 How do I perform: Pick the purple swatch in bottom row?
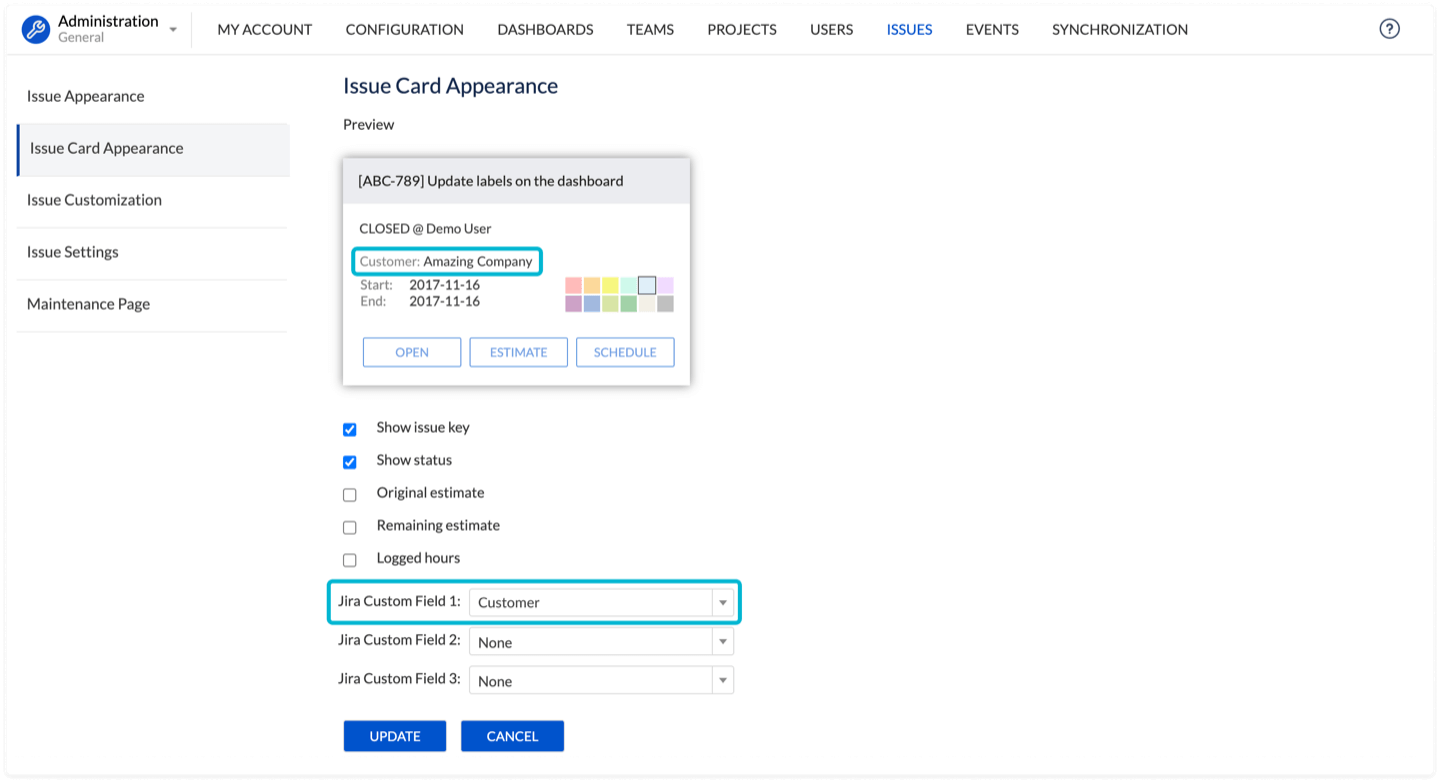[x=573, y=304]
